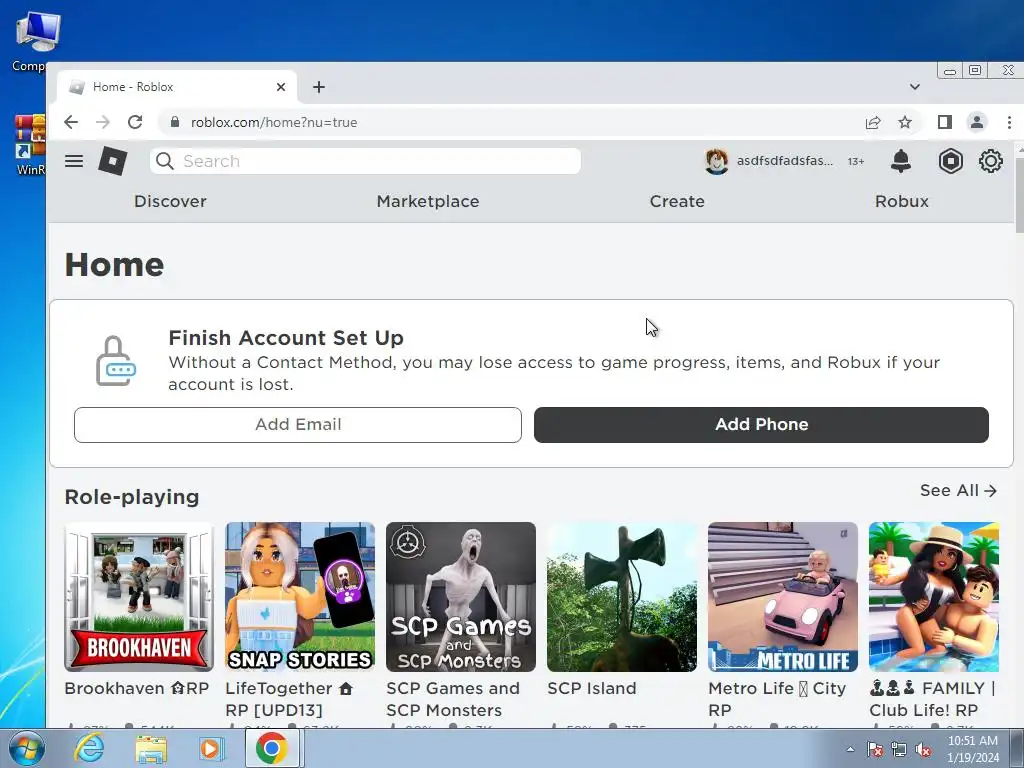Screen dimensions: 1024x768
Task: Open the Brookhaven RP game thumbnail
Action: 138,596
